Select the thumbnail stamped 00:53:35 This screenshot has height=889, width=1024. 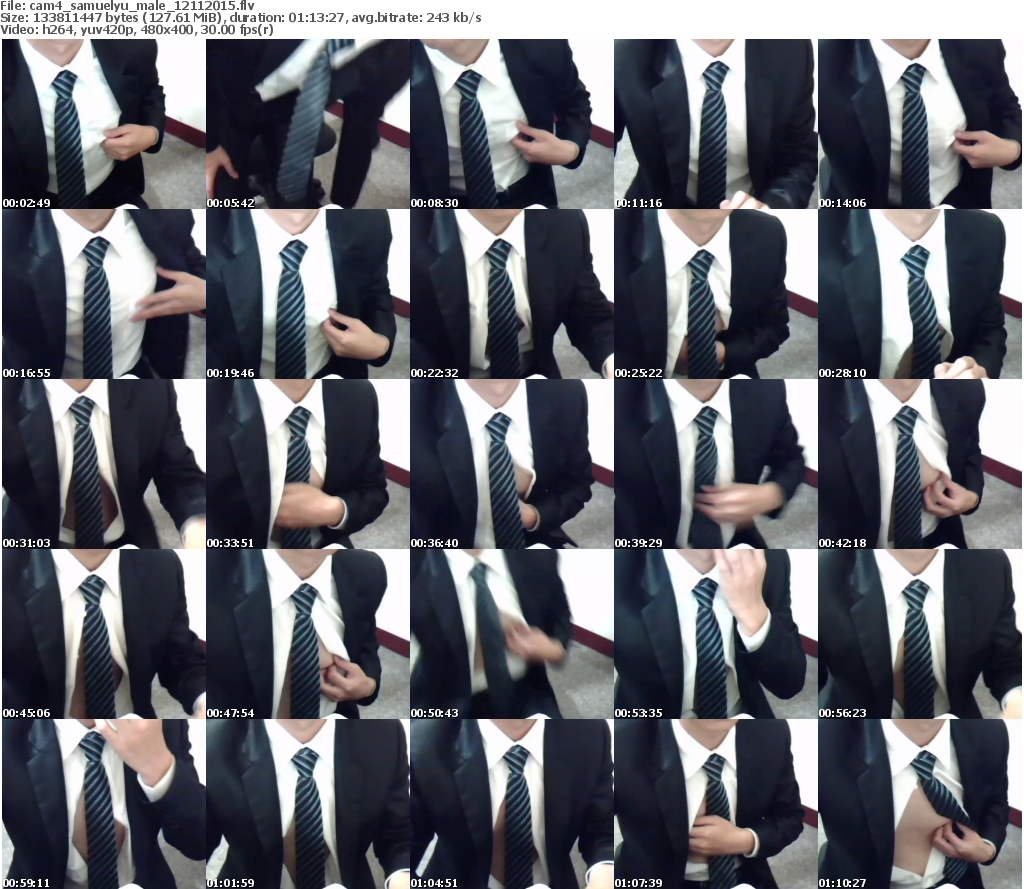pos(716,634)
